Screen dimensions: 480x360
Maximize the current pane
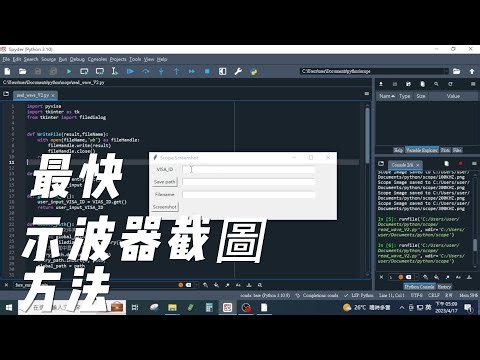pyautogui.click(x=222, y=71)
